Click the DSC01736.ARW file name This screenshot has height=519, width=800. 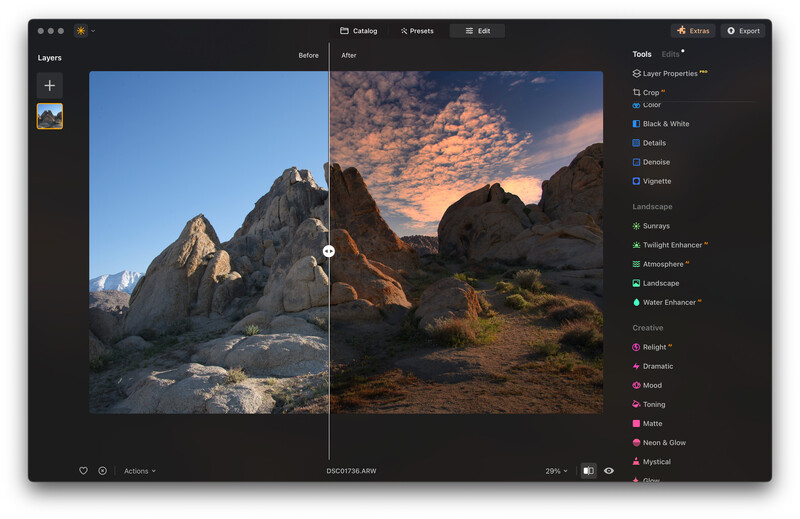(352, 471)
